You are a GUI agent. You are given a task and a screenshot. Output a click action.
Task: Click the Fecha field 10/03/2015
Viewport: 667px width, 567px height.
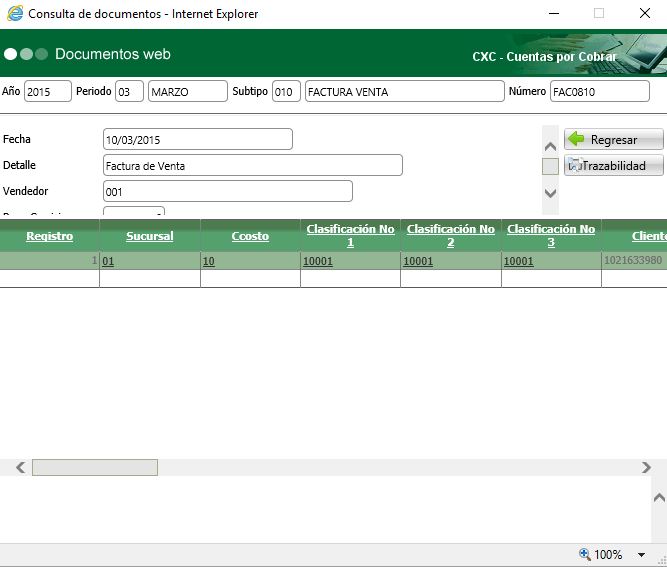click(x=198, y=139)
